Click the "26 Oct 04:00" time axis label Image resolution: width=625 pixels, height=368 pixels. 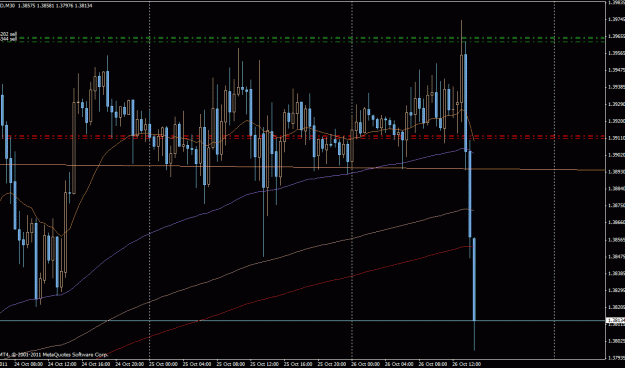tap(399, 364)
